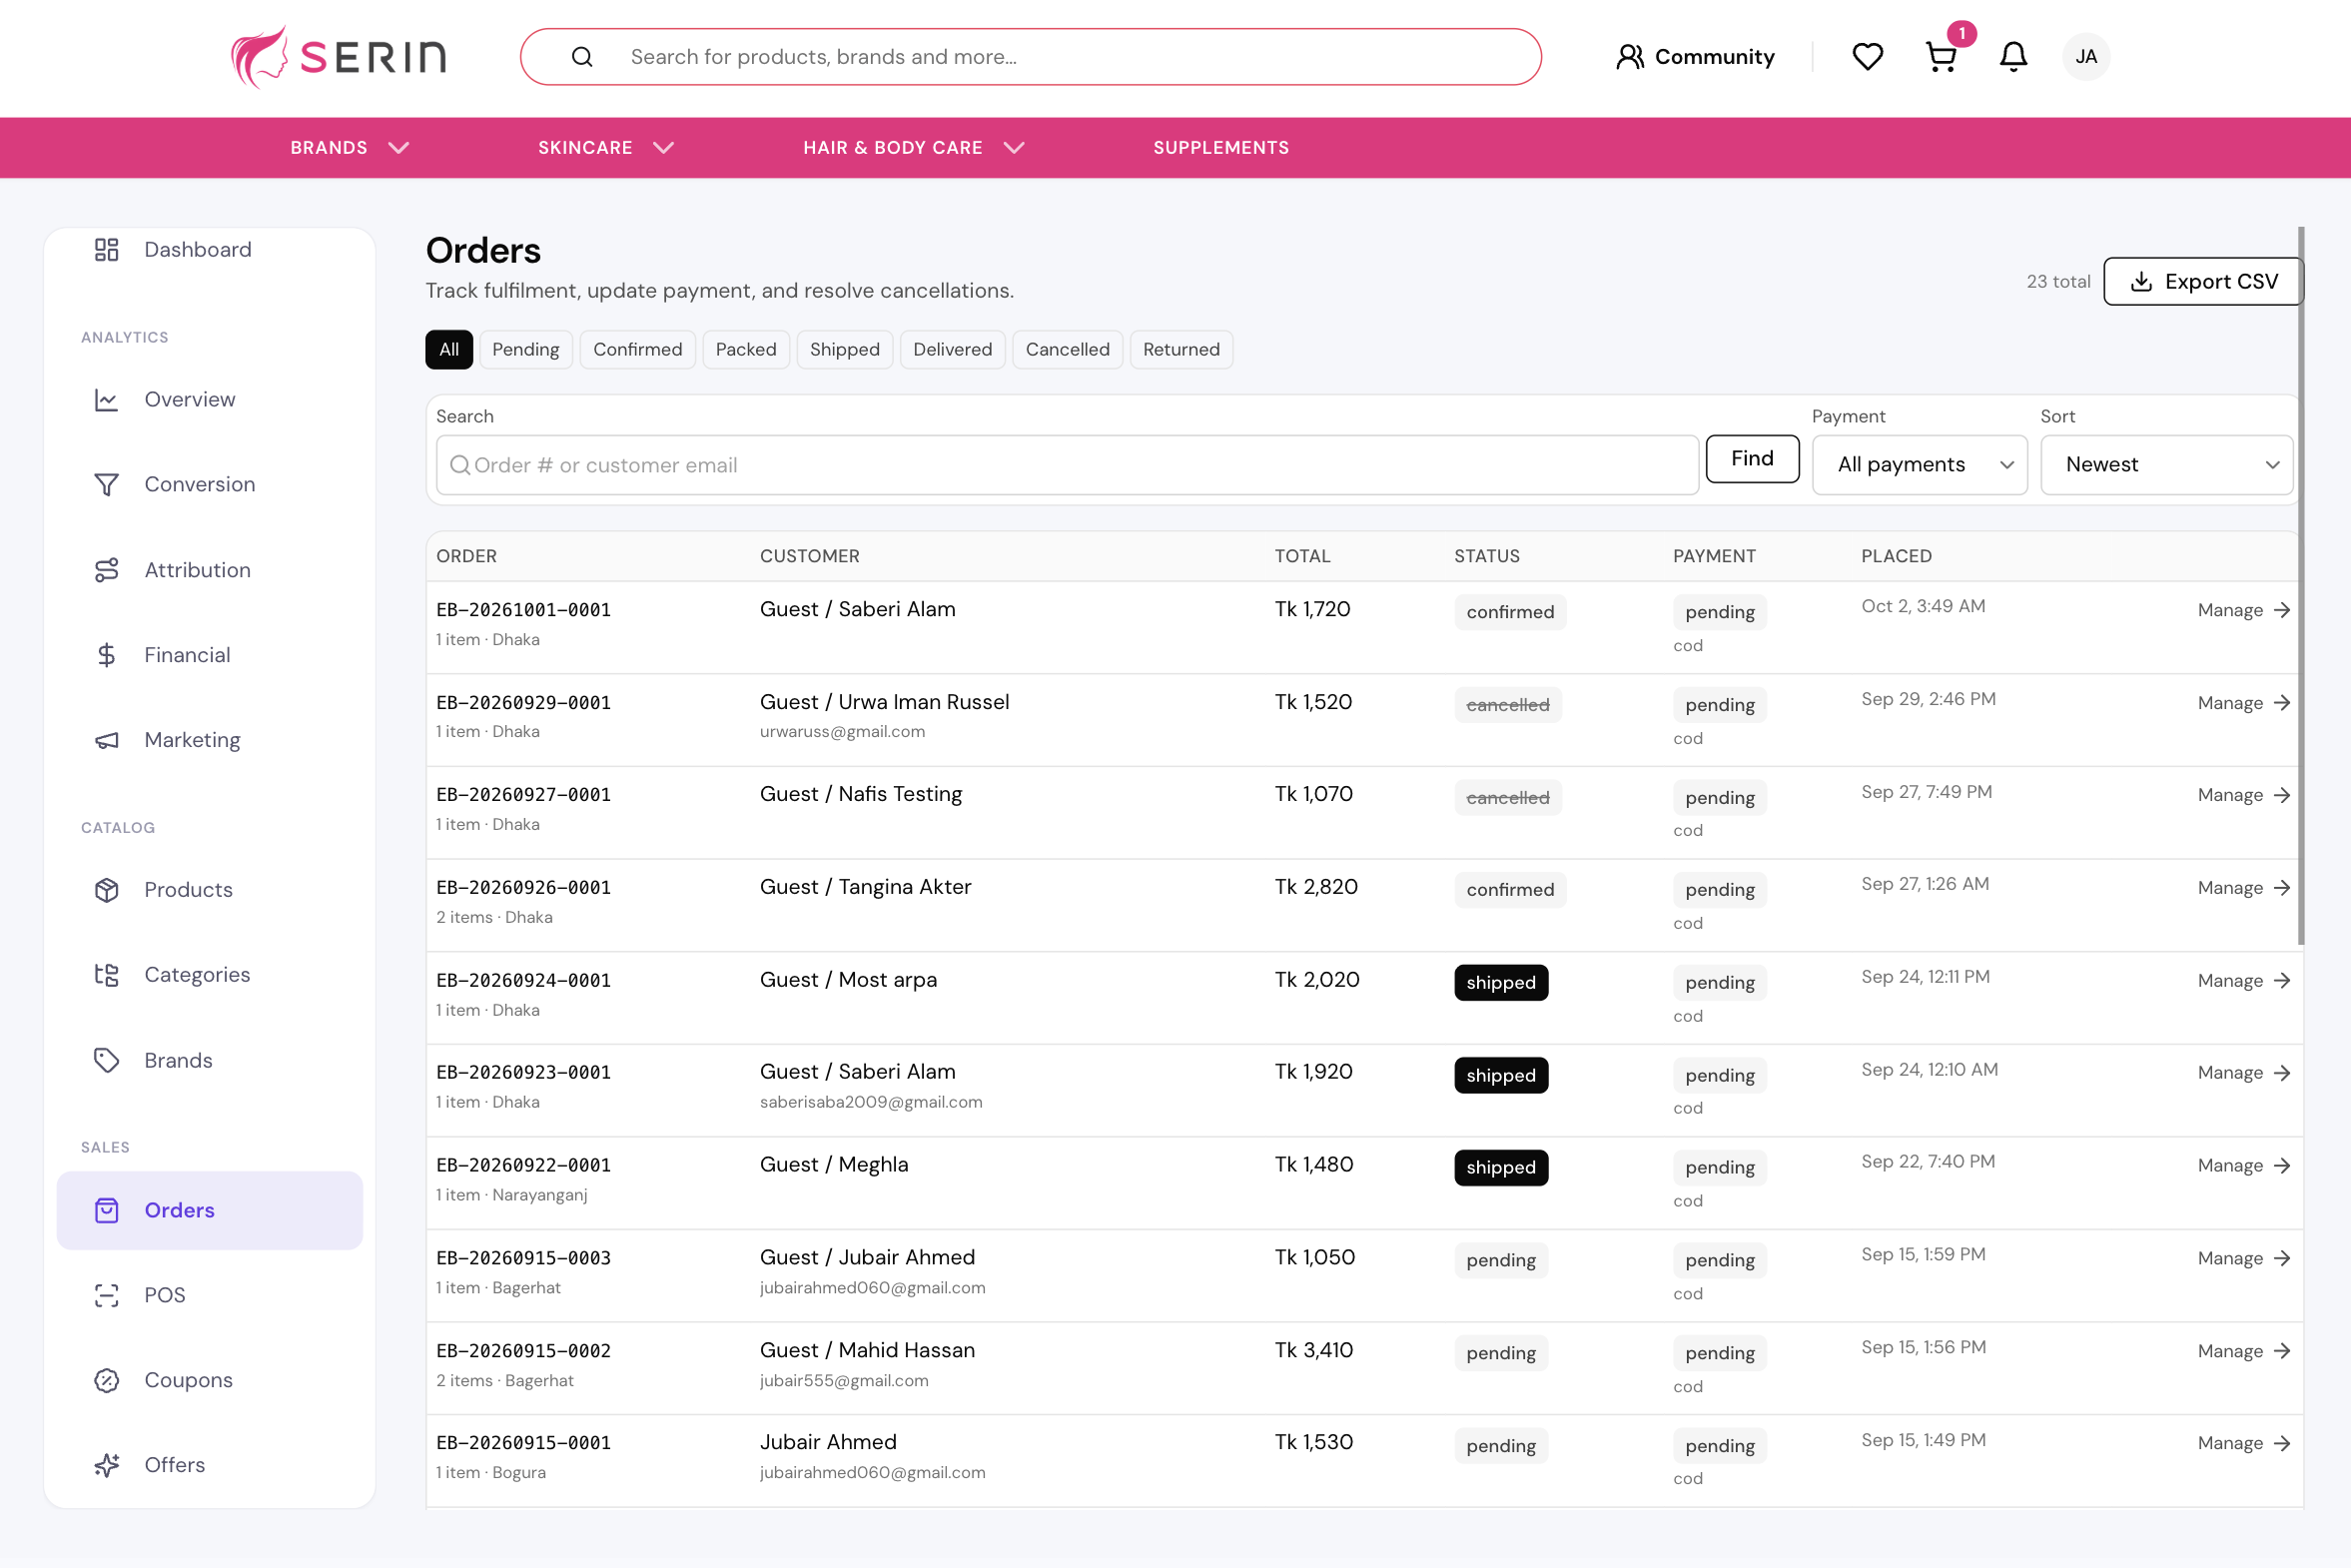Screen dimensions: 2351x1568
Task: Open Financial in the sidebar
Action: (209, 655)
